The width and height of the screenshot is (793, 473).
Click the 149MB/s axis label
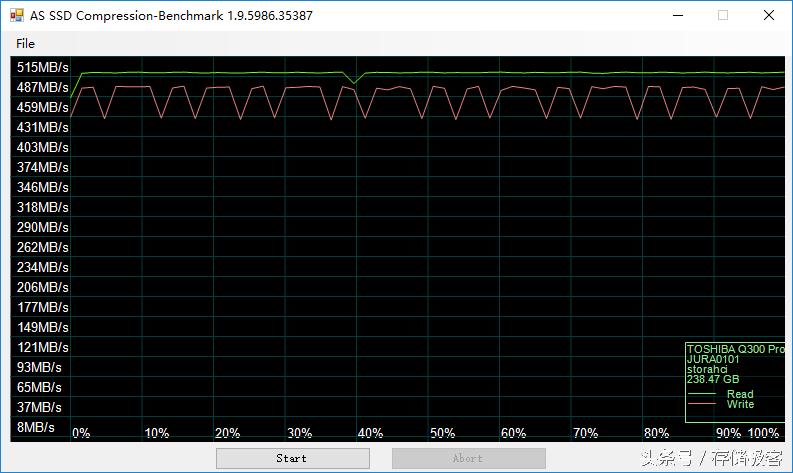42,327
